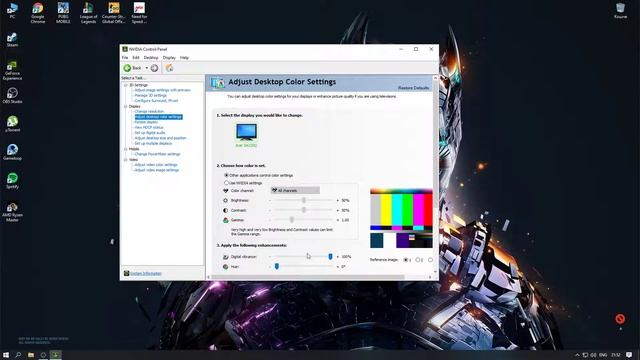Click the color bars reference image
Image resolution: width=640 pixels, height=360 pixels.
(x=401, y=218)
